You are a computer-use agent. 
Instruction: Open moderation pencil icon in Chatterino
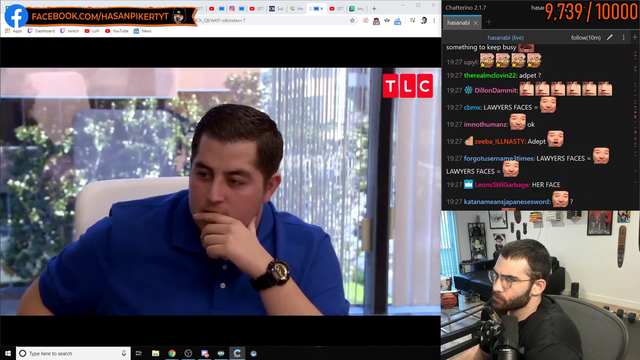pos(610,38)
